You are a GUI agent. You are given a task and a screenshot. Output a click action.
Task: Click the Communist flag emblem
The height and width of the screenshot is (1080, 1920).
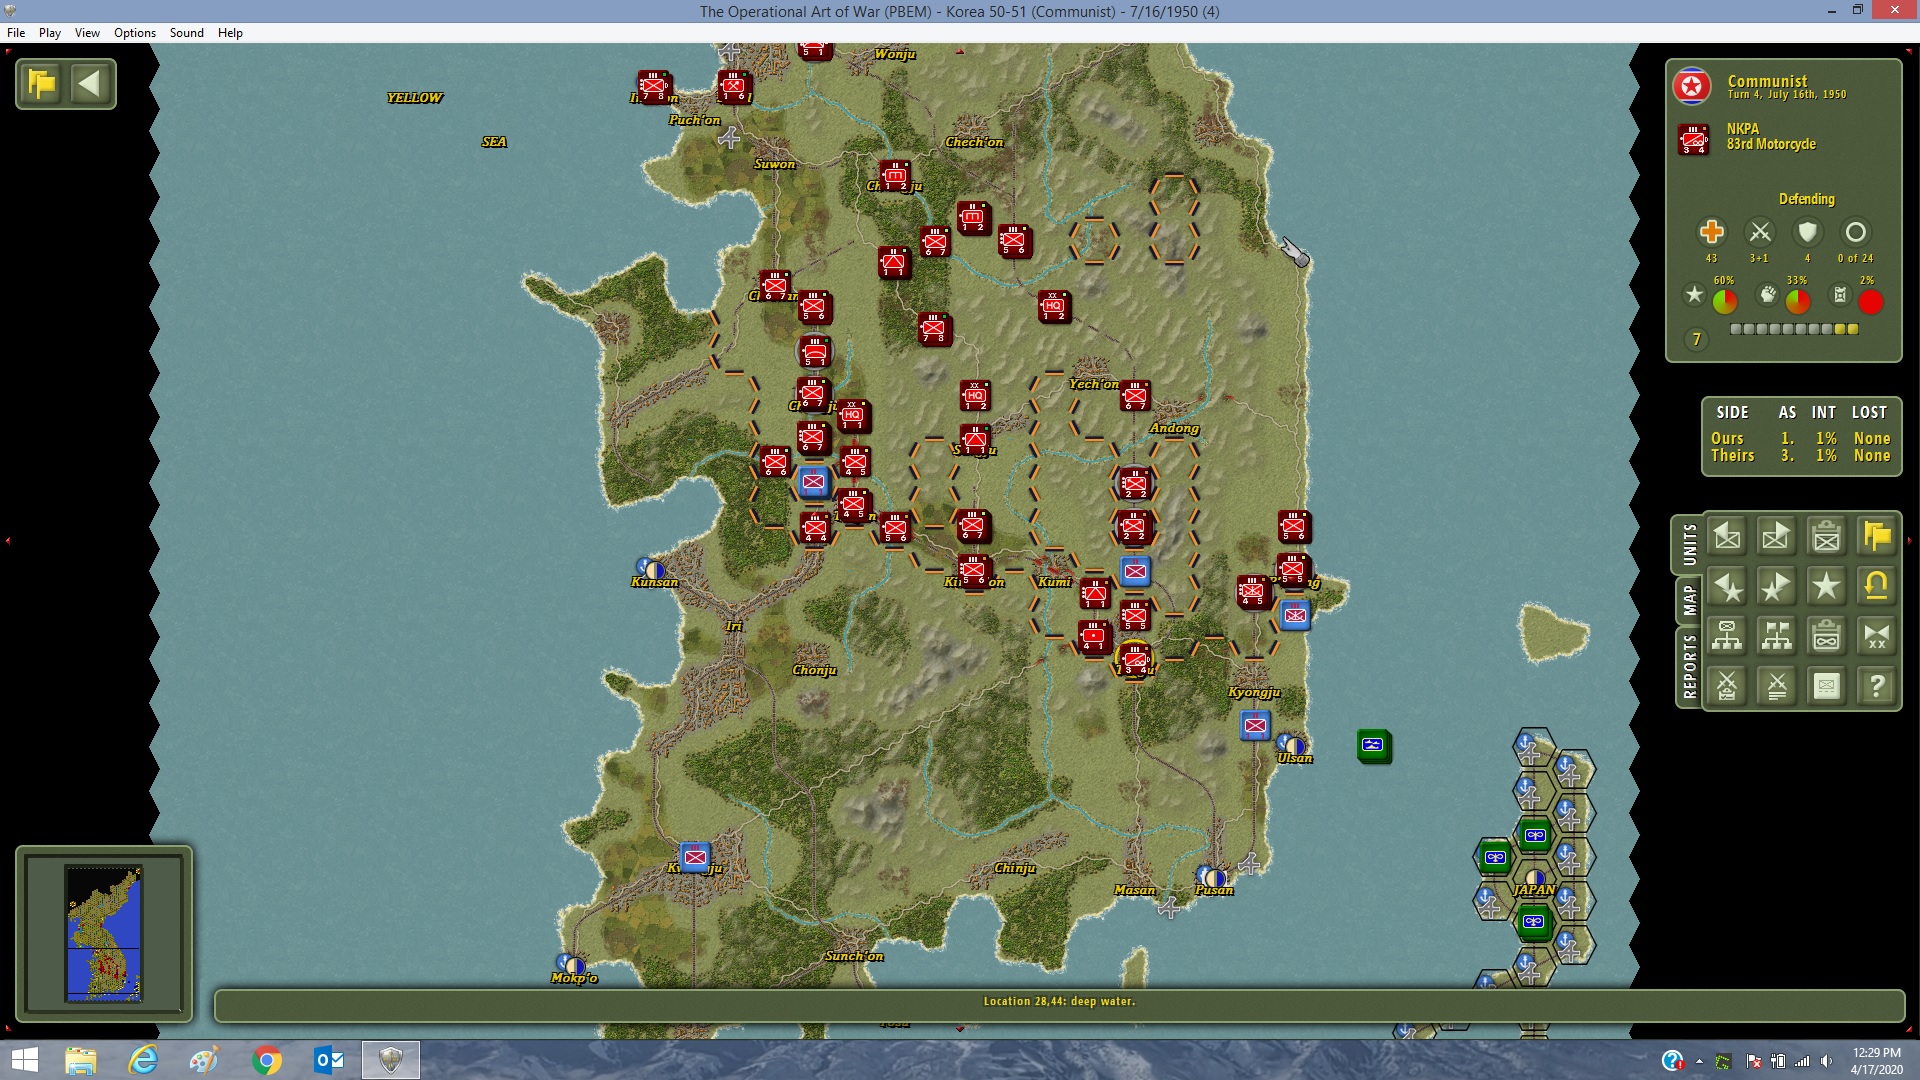click(1692, 87)
